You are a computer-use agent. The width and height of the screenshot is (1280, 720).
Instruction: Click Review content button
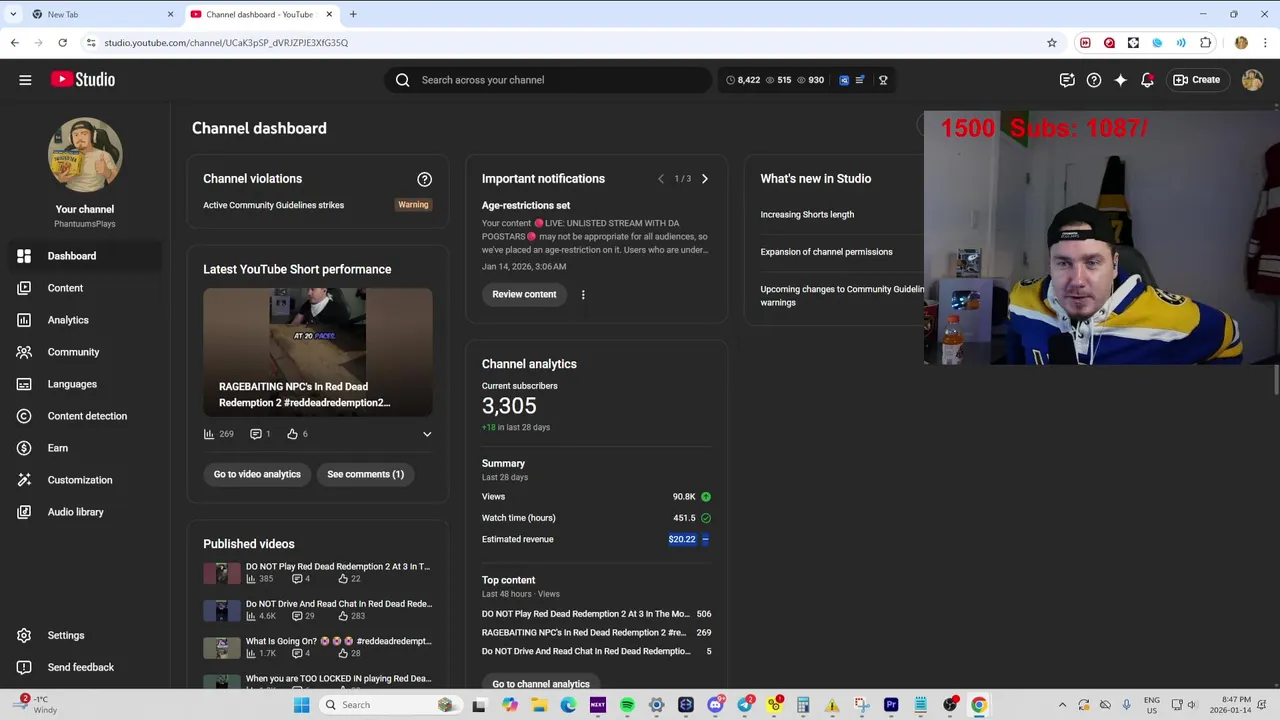click(x=524, y=294)
